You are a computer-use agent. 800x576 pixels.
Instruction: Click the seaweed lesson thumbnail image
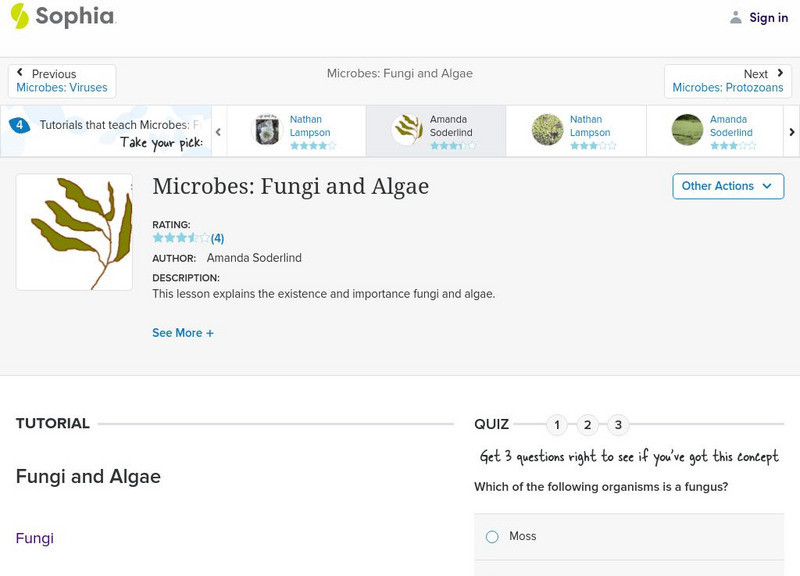coord(74,231)
